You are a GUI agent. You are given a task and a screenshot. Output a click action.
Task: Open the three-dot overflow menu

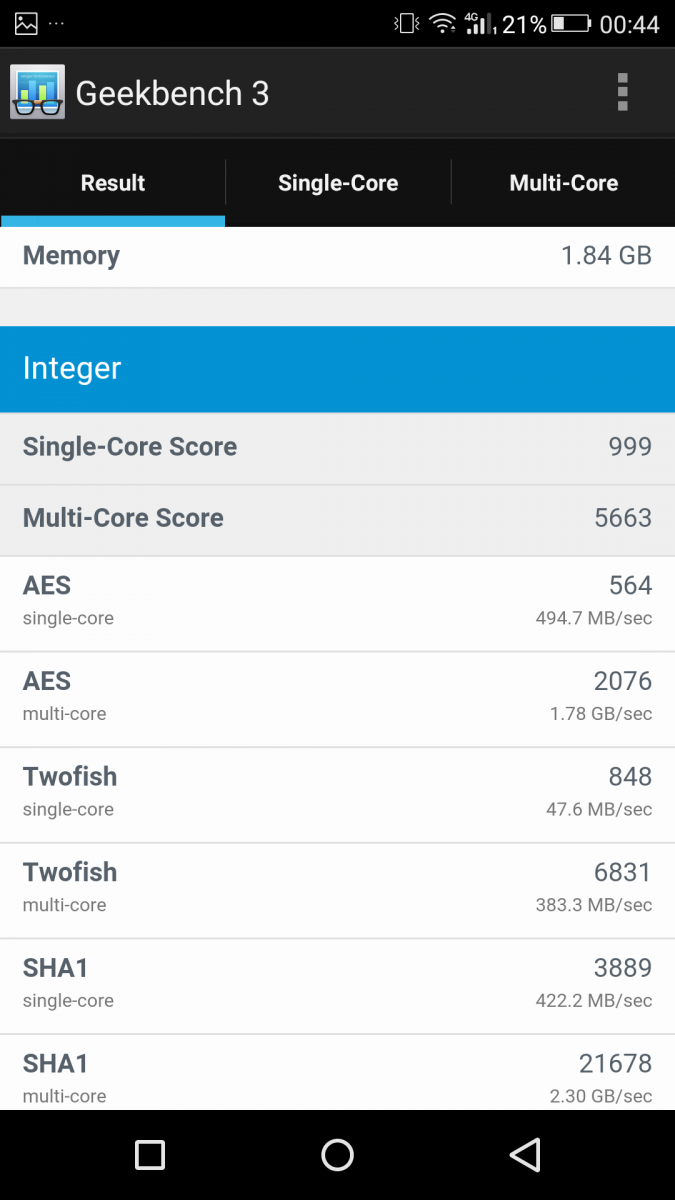point(622,92)
